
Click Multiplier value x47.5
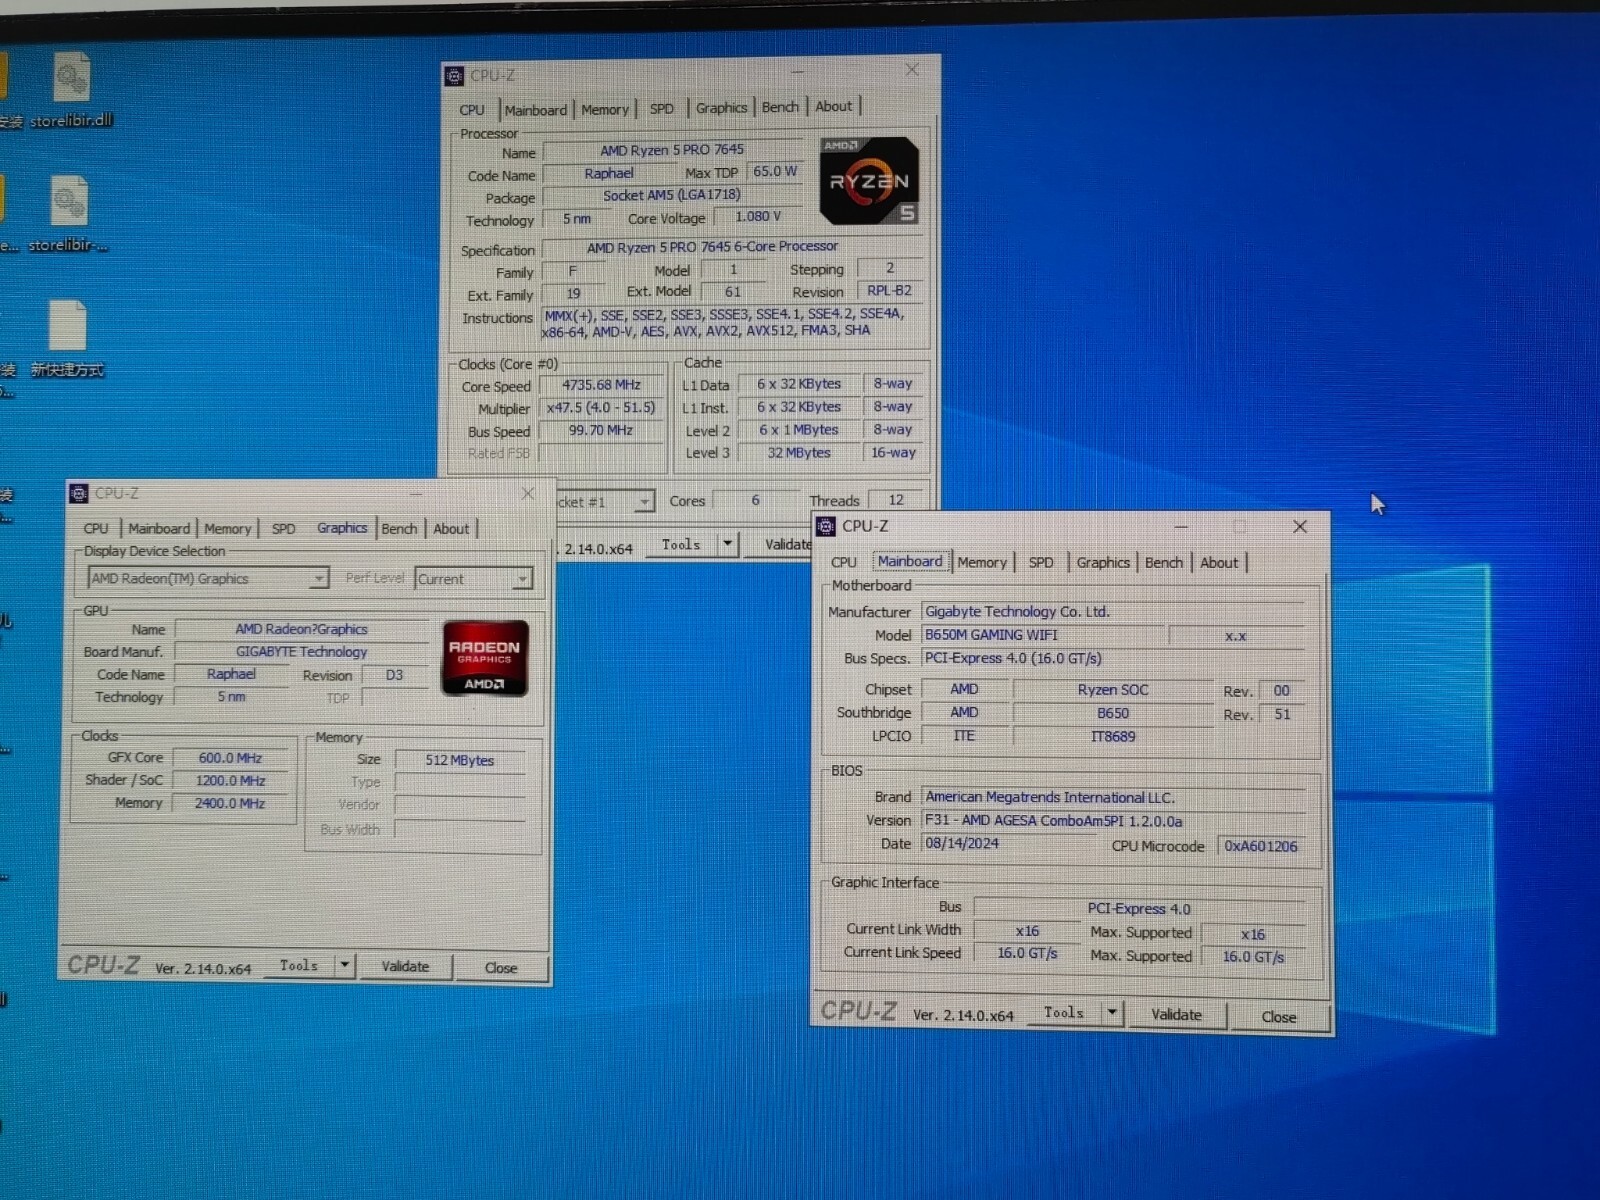pos(601,408)
